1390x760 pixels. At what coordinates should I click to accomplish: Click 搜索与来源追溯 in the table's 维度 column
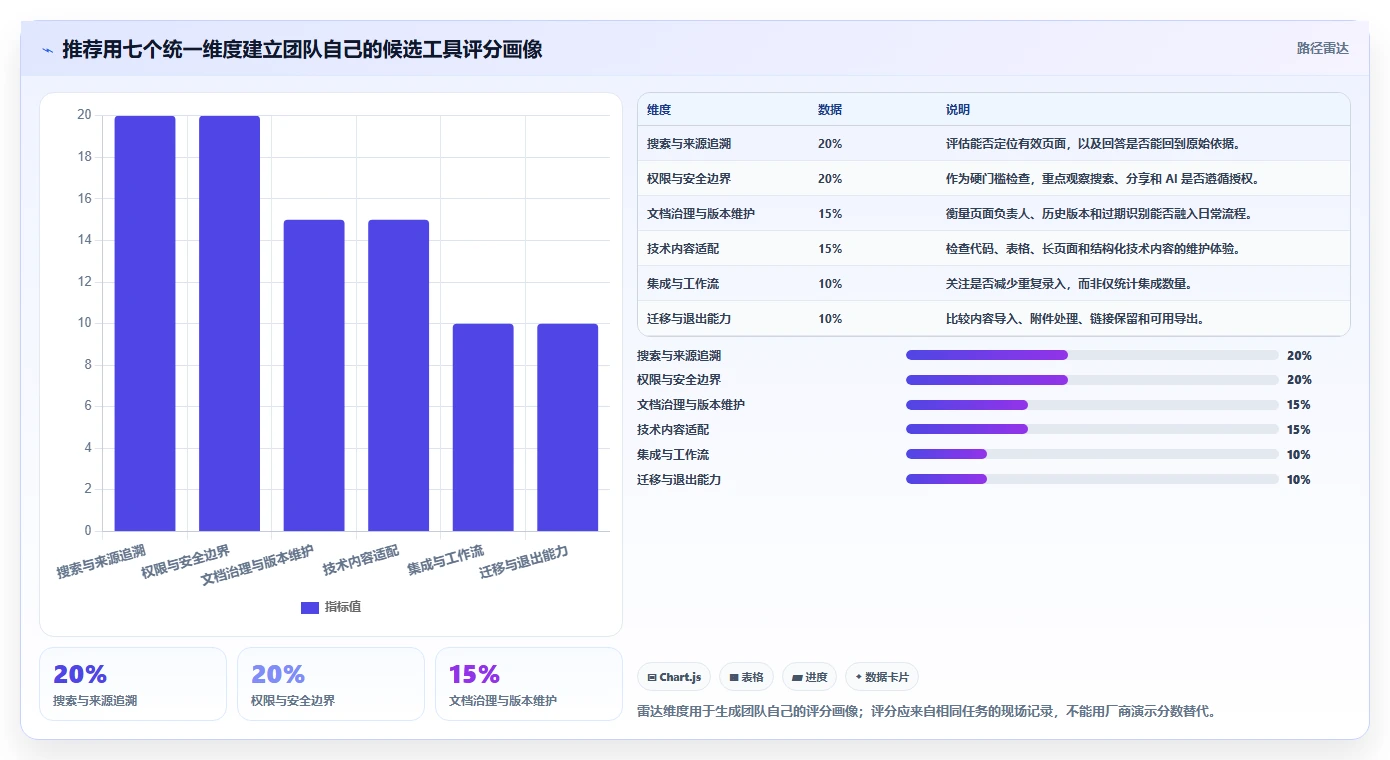(689, 144)
